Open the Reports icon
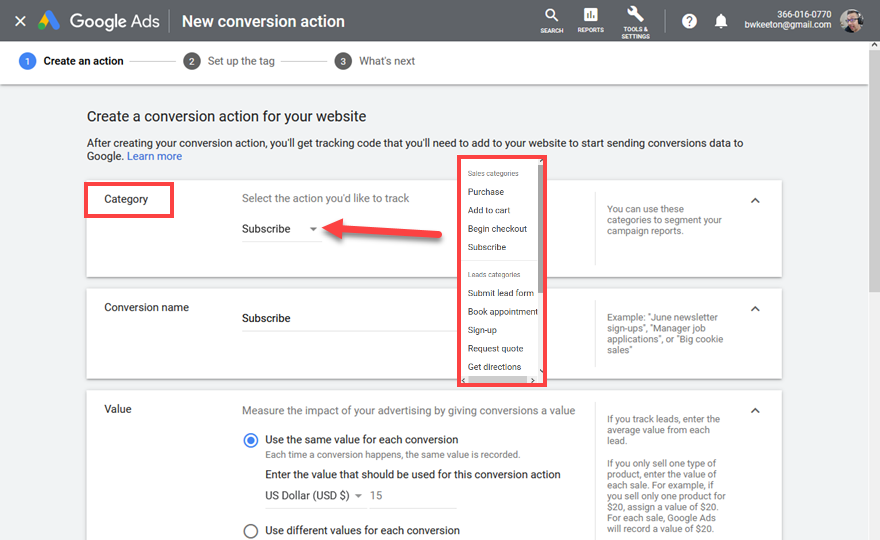This screenshot has width=880, height=540. coord(590,17)
